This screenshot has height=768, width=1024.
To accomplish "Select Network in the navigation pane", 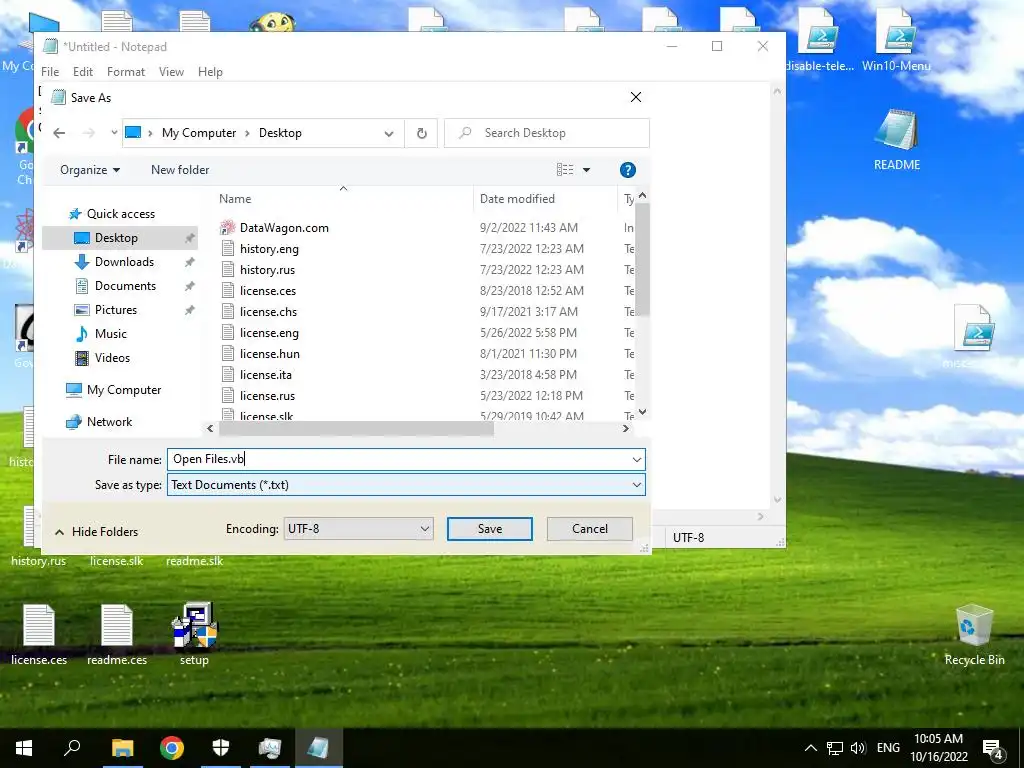I will [x=109, y=422].
